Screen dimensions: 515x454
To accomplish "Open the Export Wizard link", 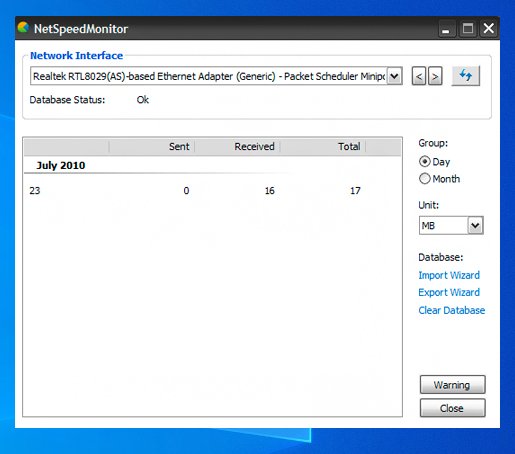I will click(x=449, y=292).
